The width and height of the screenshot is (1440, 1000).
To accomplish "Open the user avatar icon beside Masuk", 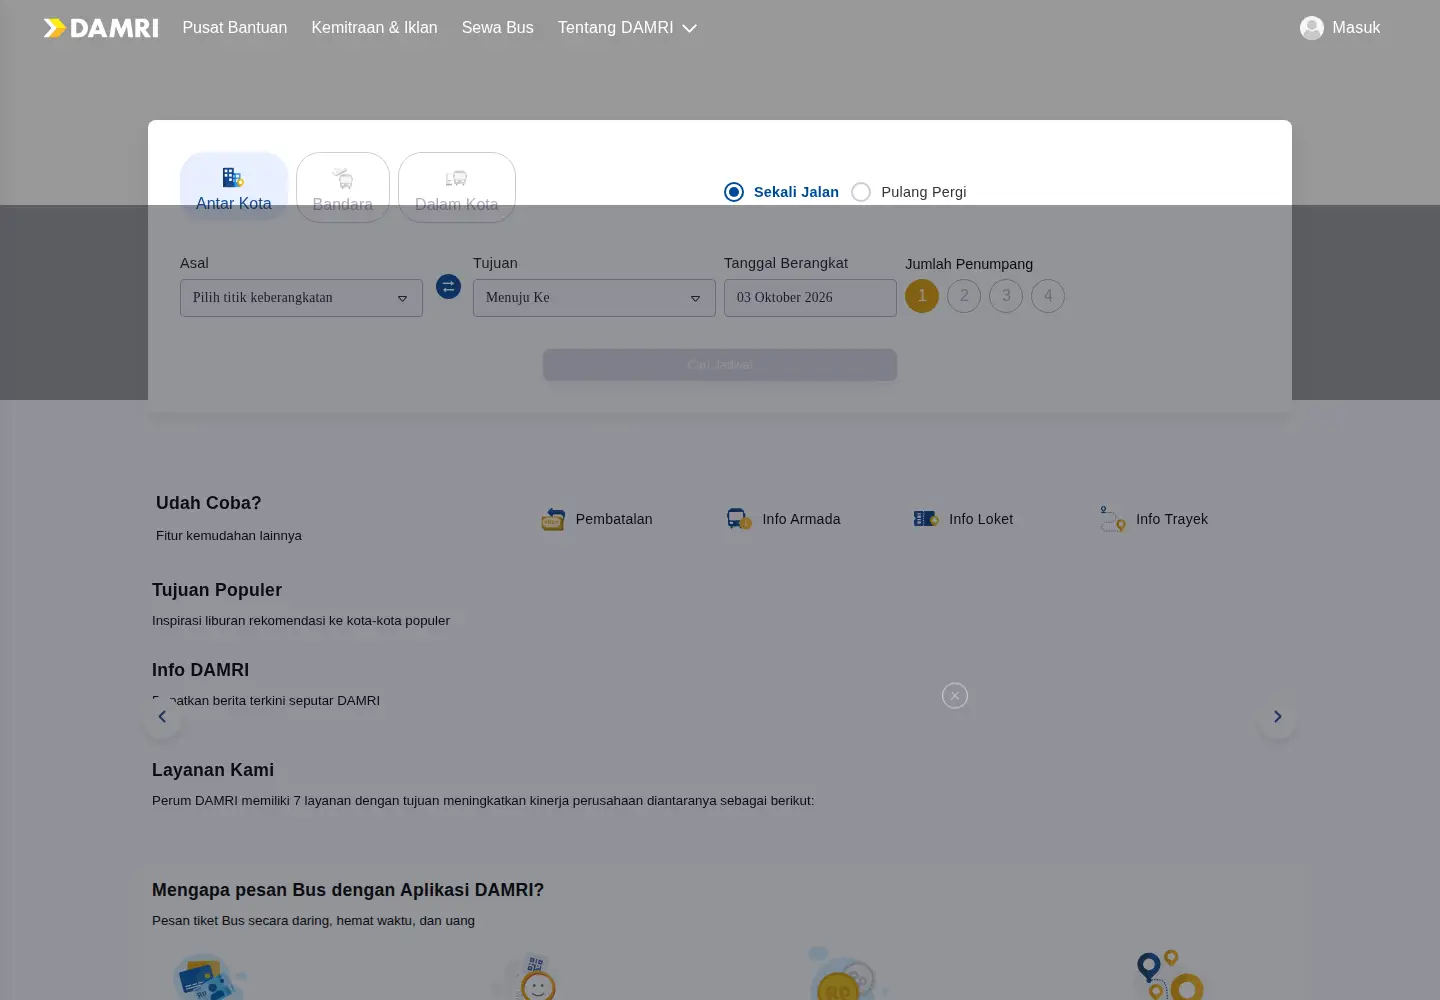I will click(1312, 28).
